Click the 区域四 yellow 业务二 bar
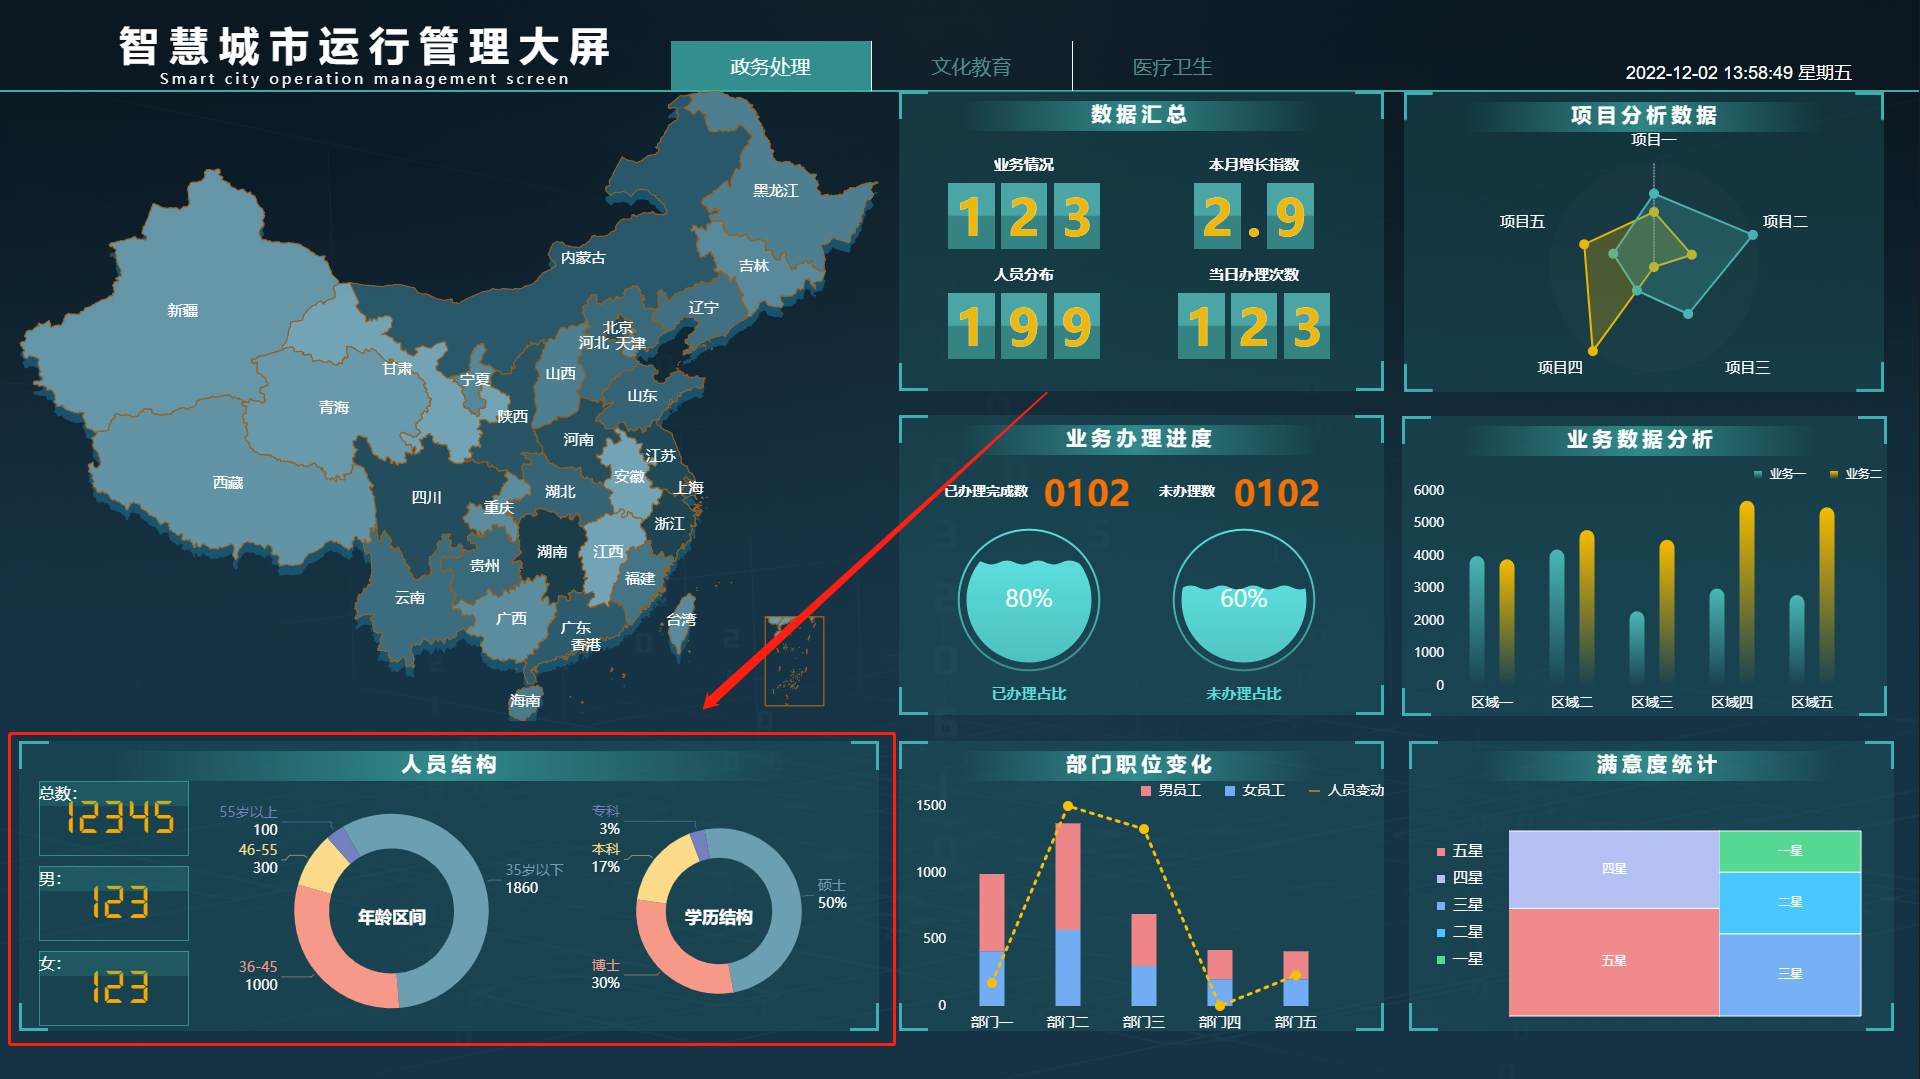 coord(1747,592)
